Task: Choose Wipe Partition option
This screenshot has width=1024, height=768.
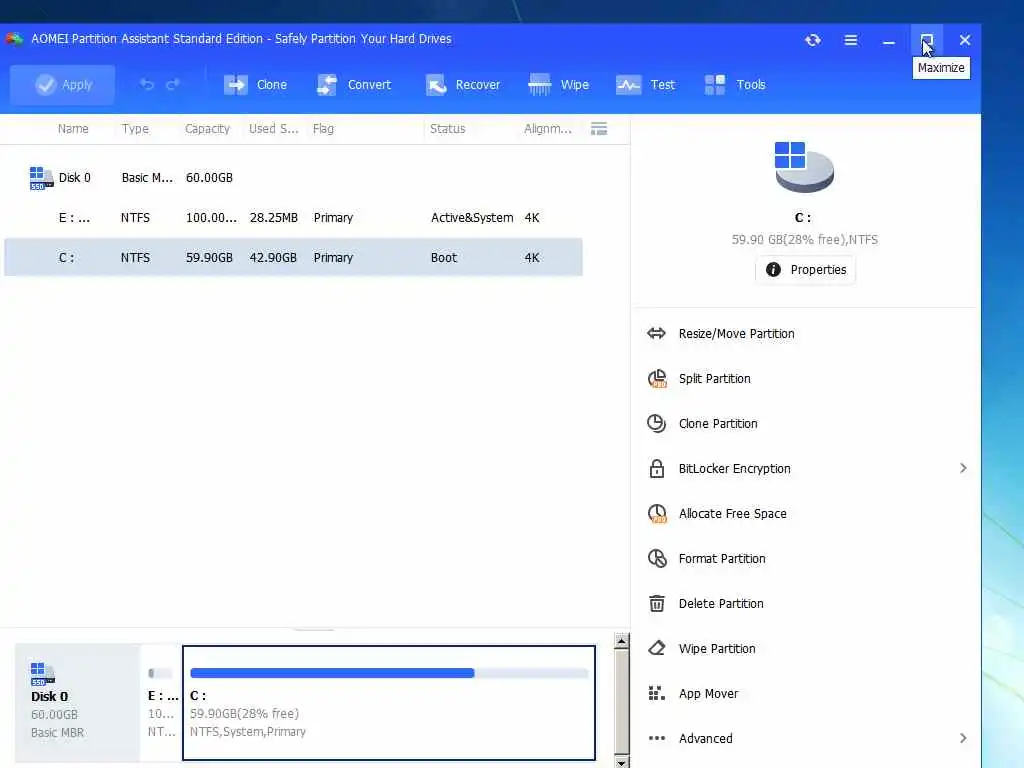Action: click(716, 649)
